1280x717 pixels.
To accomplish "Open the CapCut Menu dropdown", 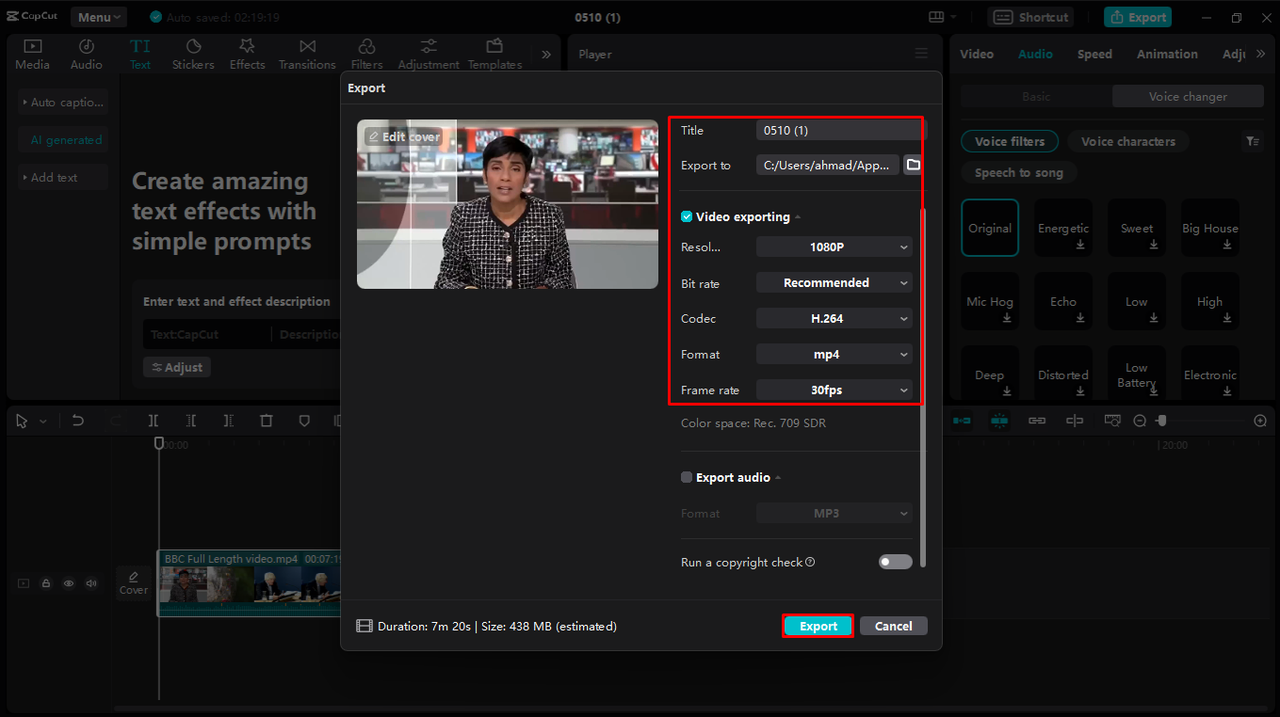I will click(98, 17).
